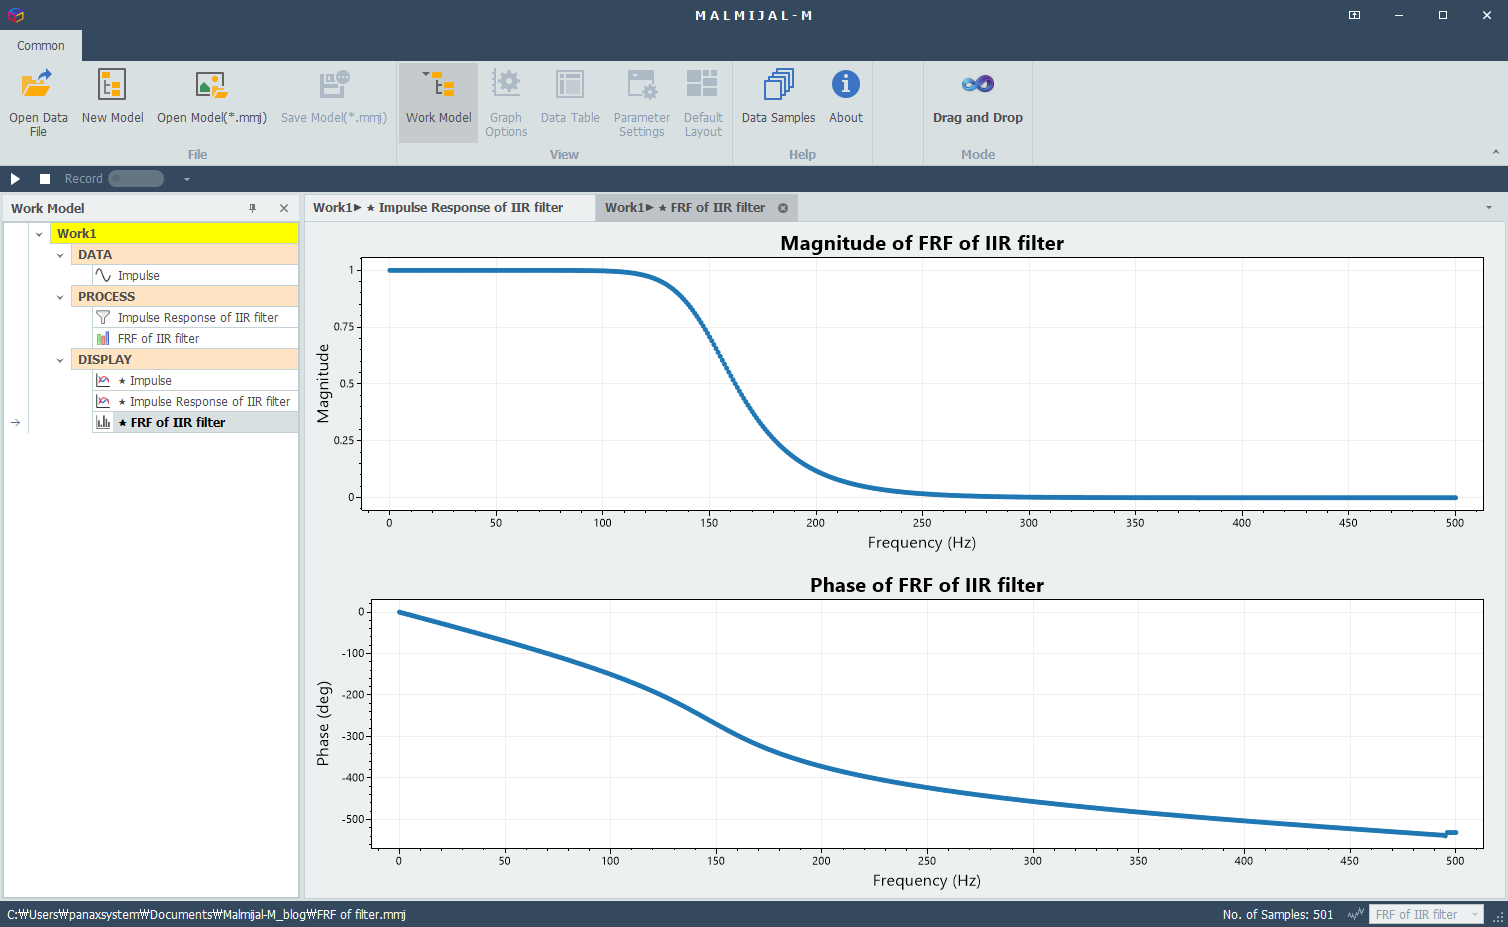Click the Magnitude of FRF plot title
The image size is (1508, 927).
point(922,243)
